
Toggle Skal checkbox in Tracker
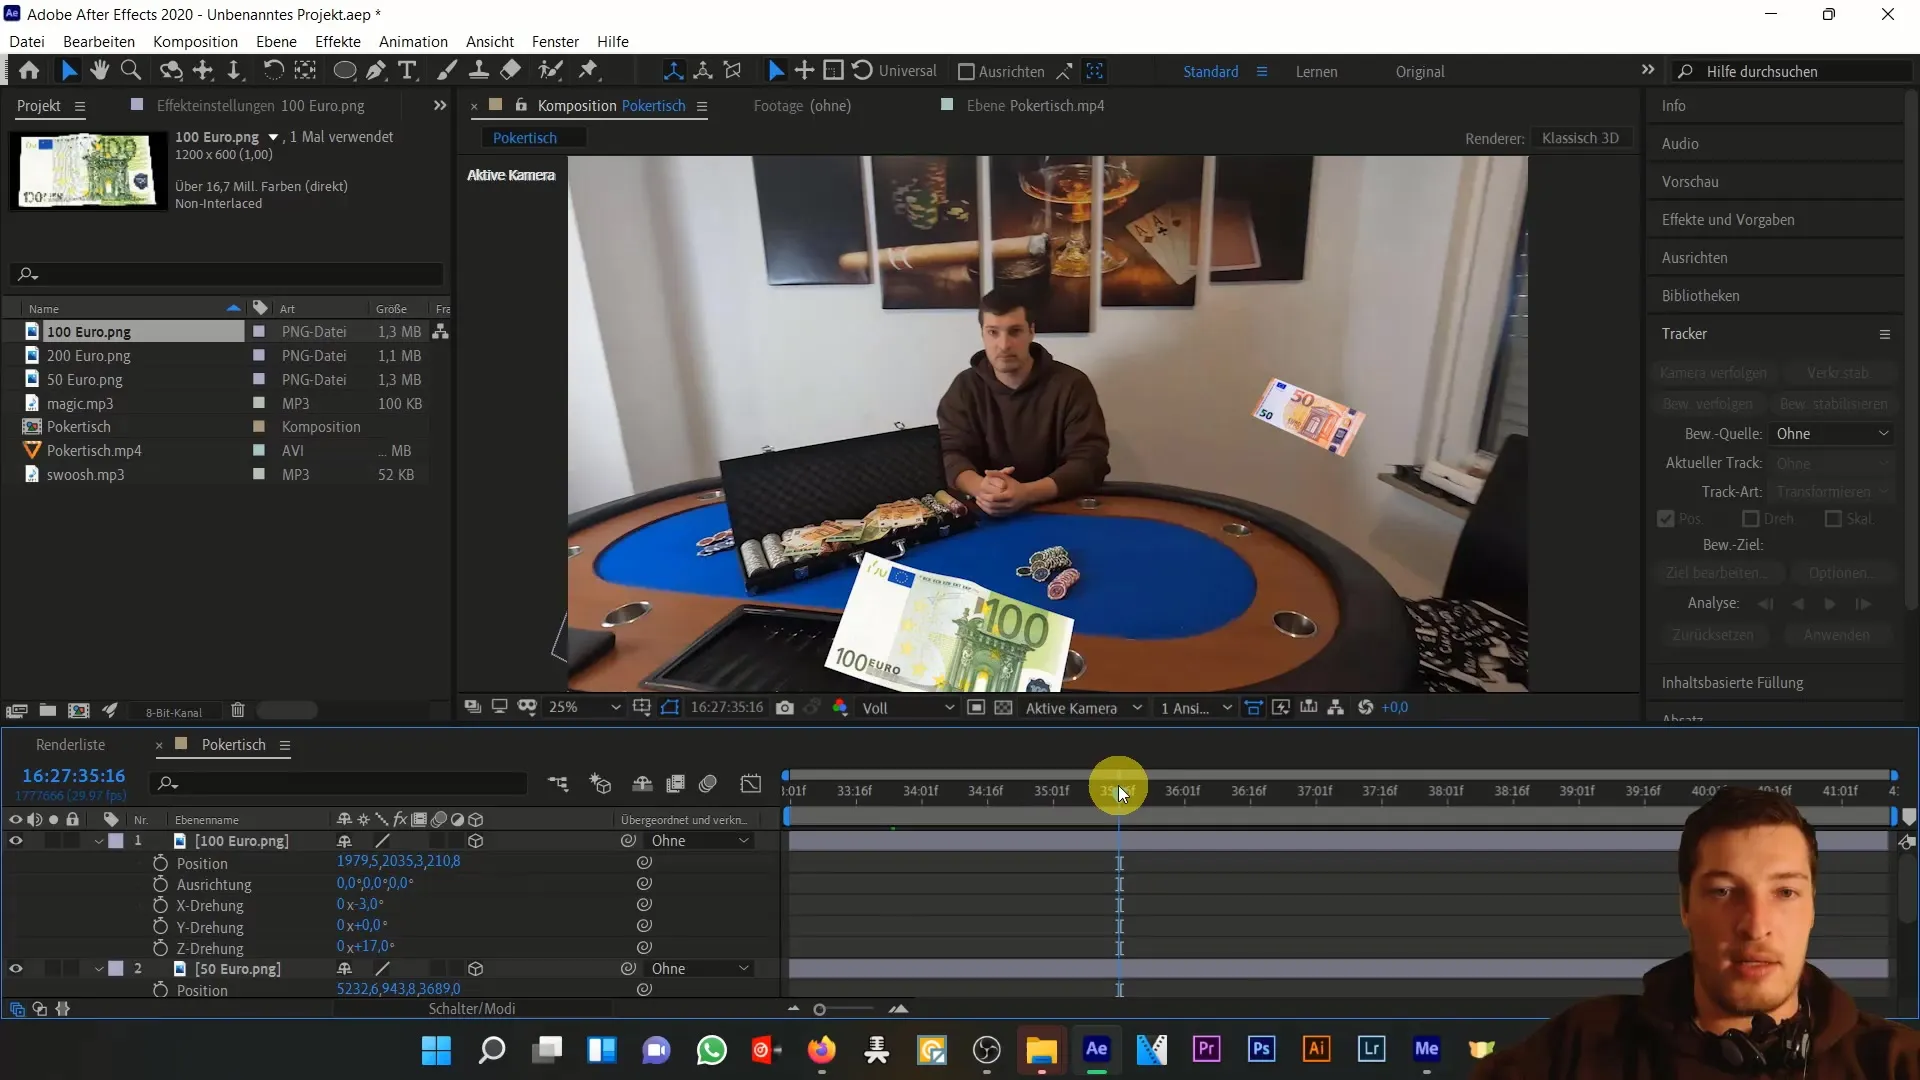pos(1833,519)
